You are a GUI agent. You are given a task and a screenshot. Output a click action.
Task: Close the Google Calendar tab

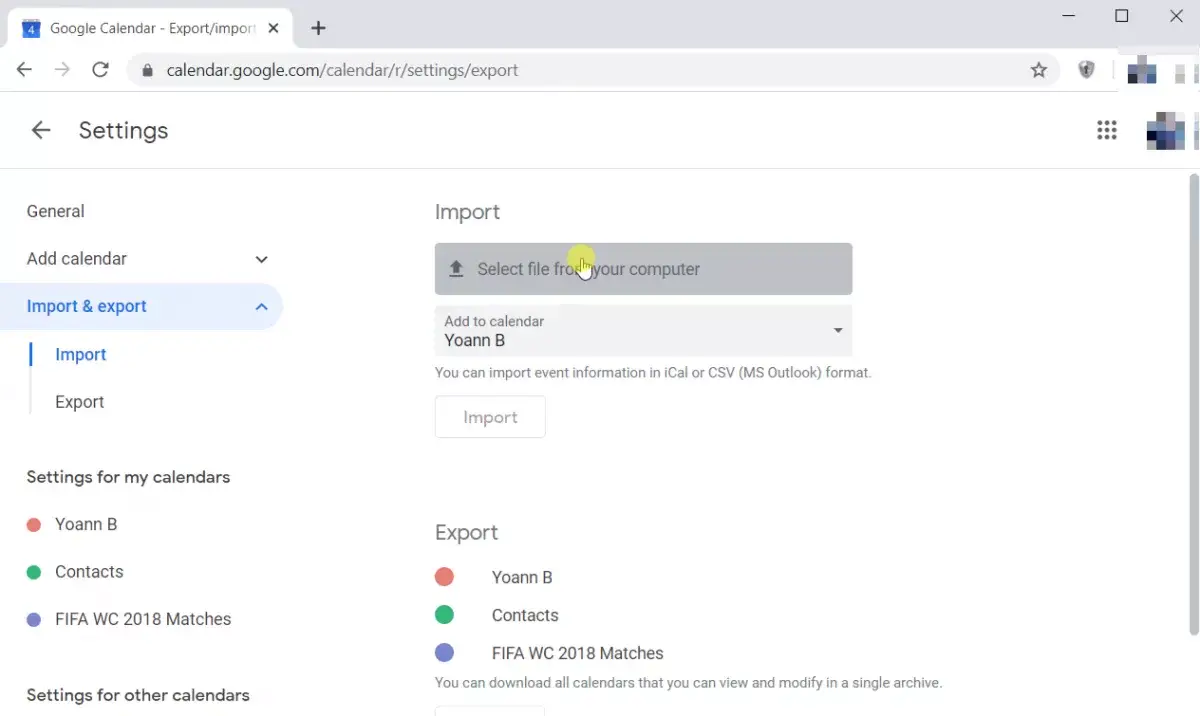(274, 28)
